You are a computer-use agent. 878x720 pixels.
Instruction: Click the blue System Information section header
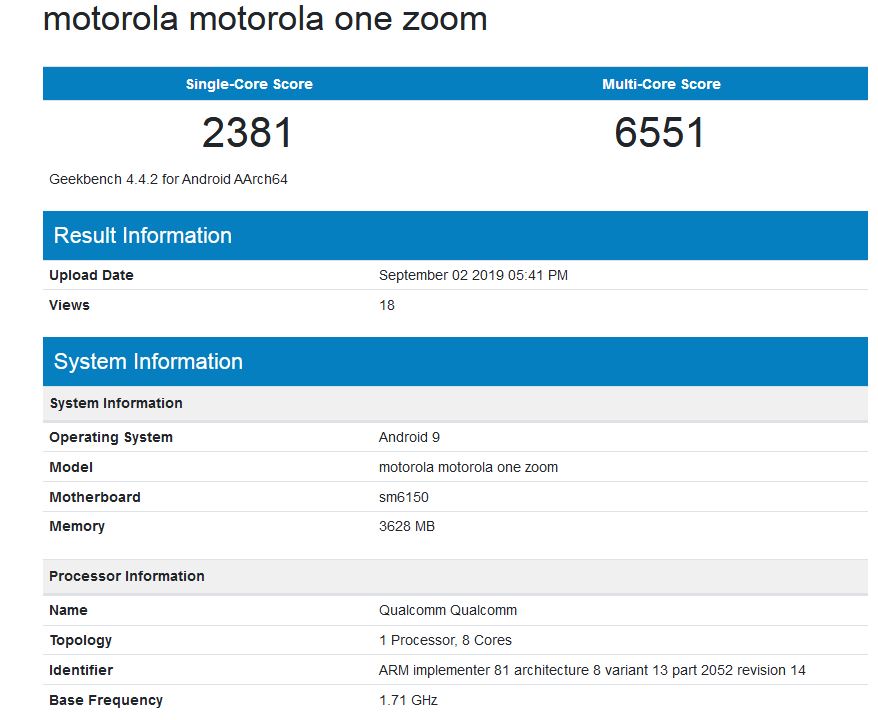(455, 361)
